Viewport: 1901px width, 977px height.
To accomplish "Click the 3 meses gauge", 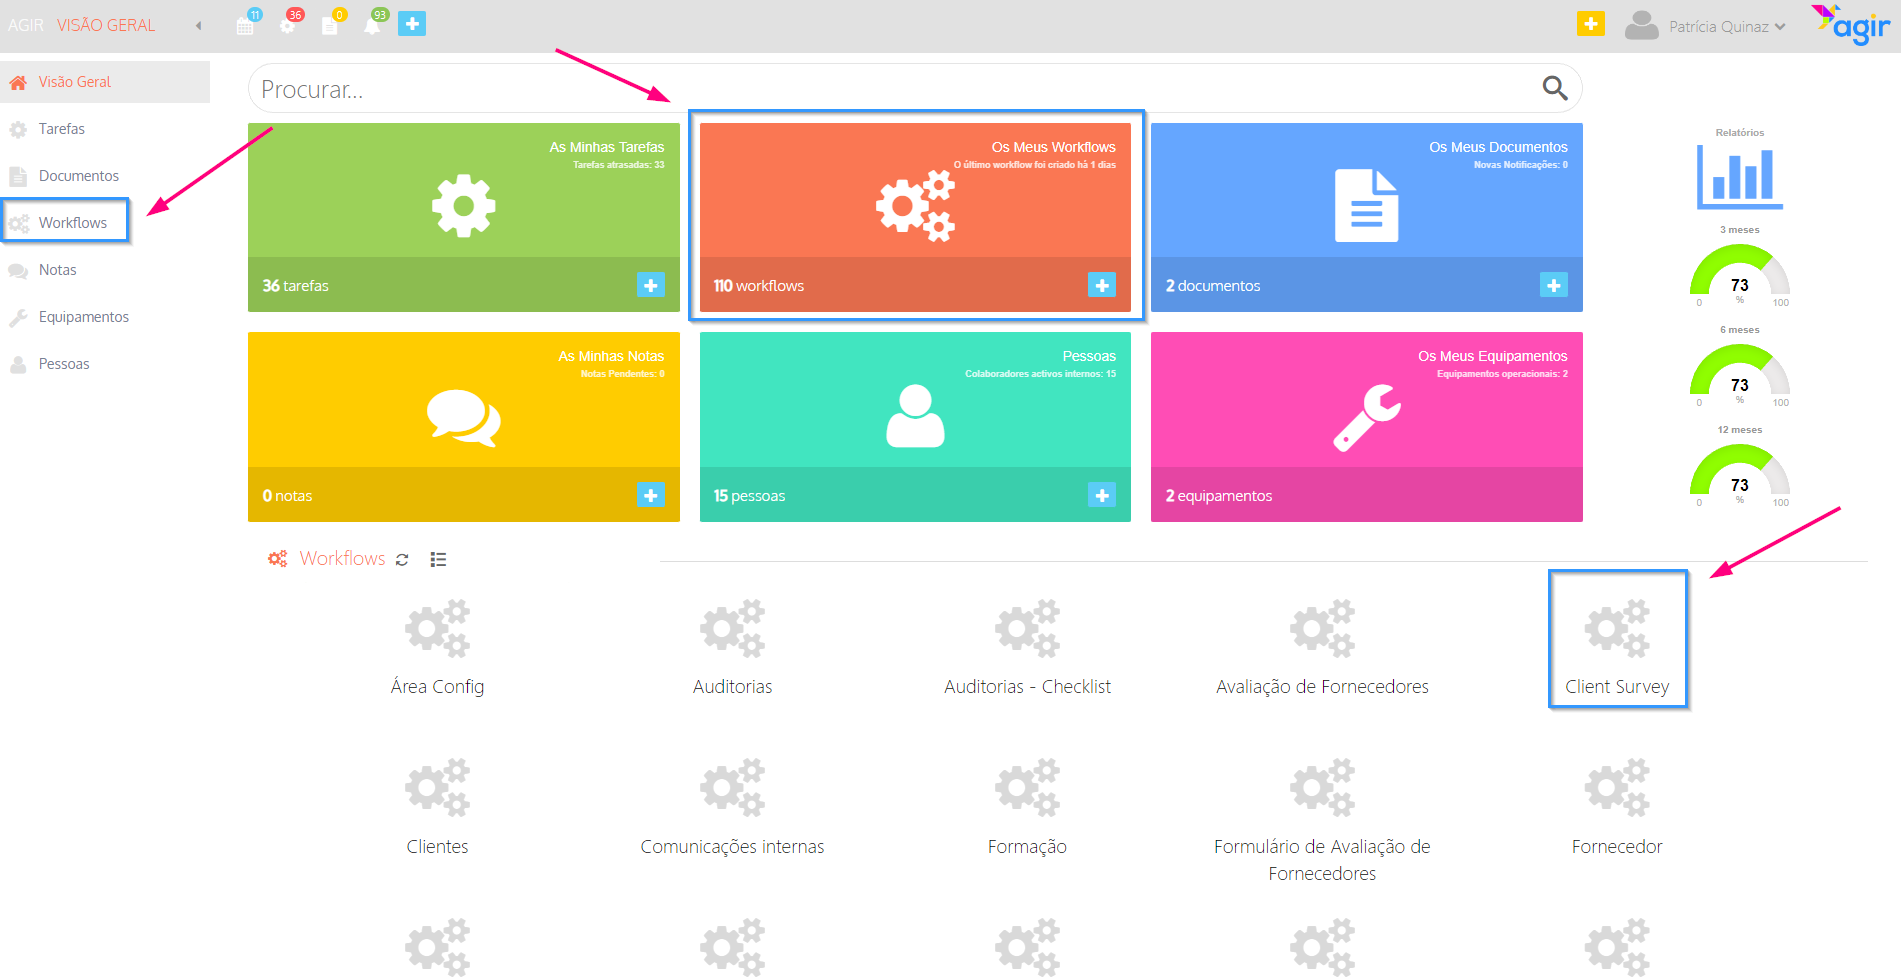I will (x=1740, y=275).
